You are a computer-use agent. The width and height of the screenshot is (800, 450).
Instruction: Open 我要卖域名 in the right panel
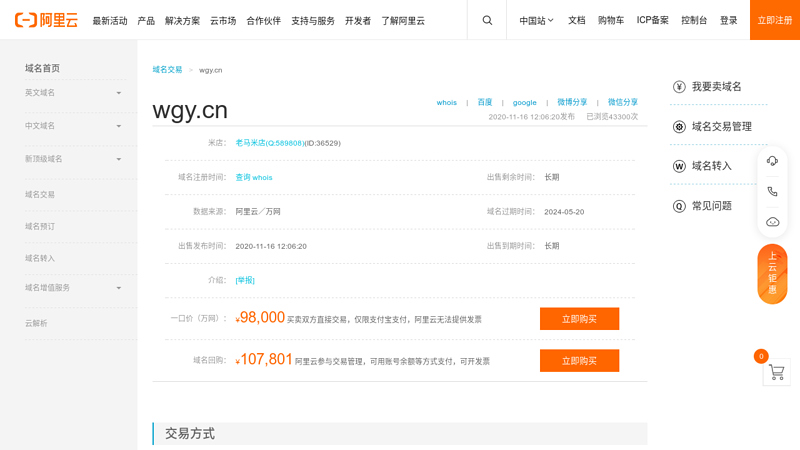coord(716,87)
